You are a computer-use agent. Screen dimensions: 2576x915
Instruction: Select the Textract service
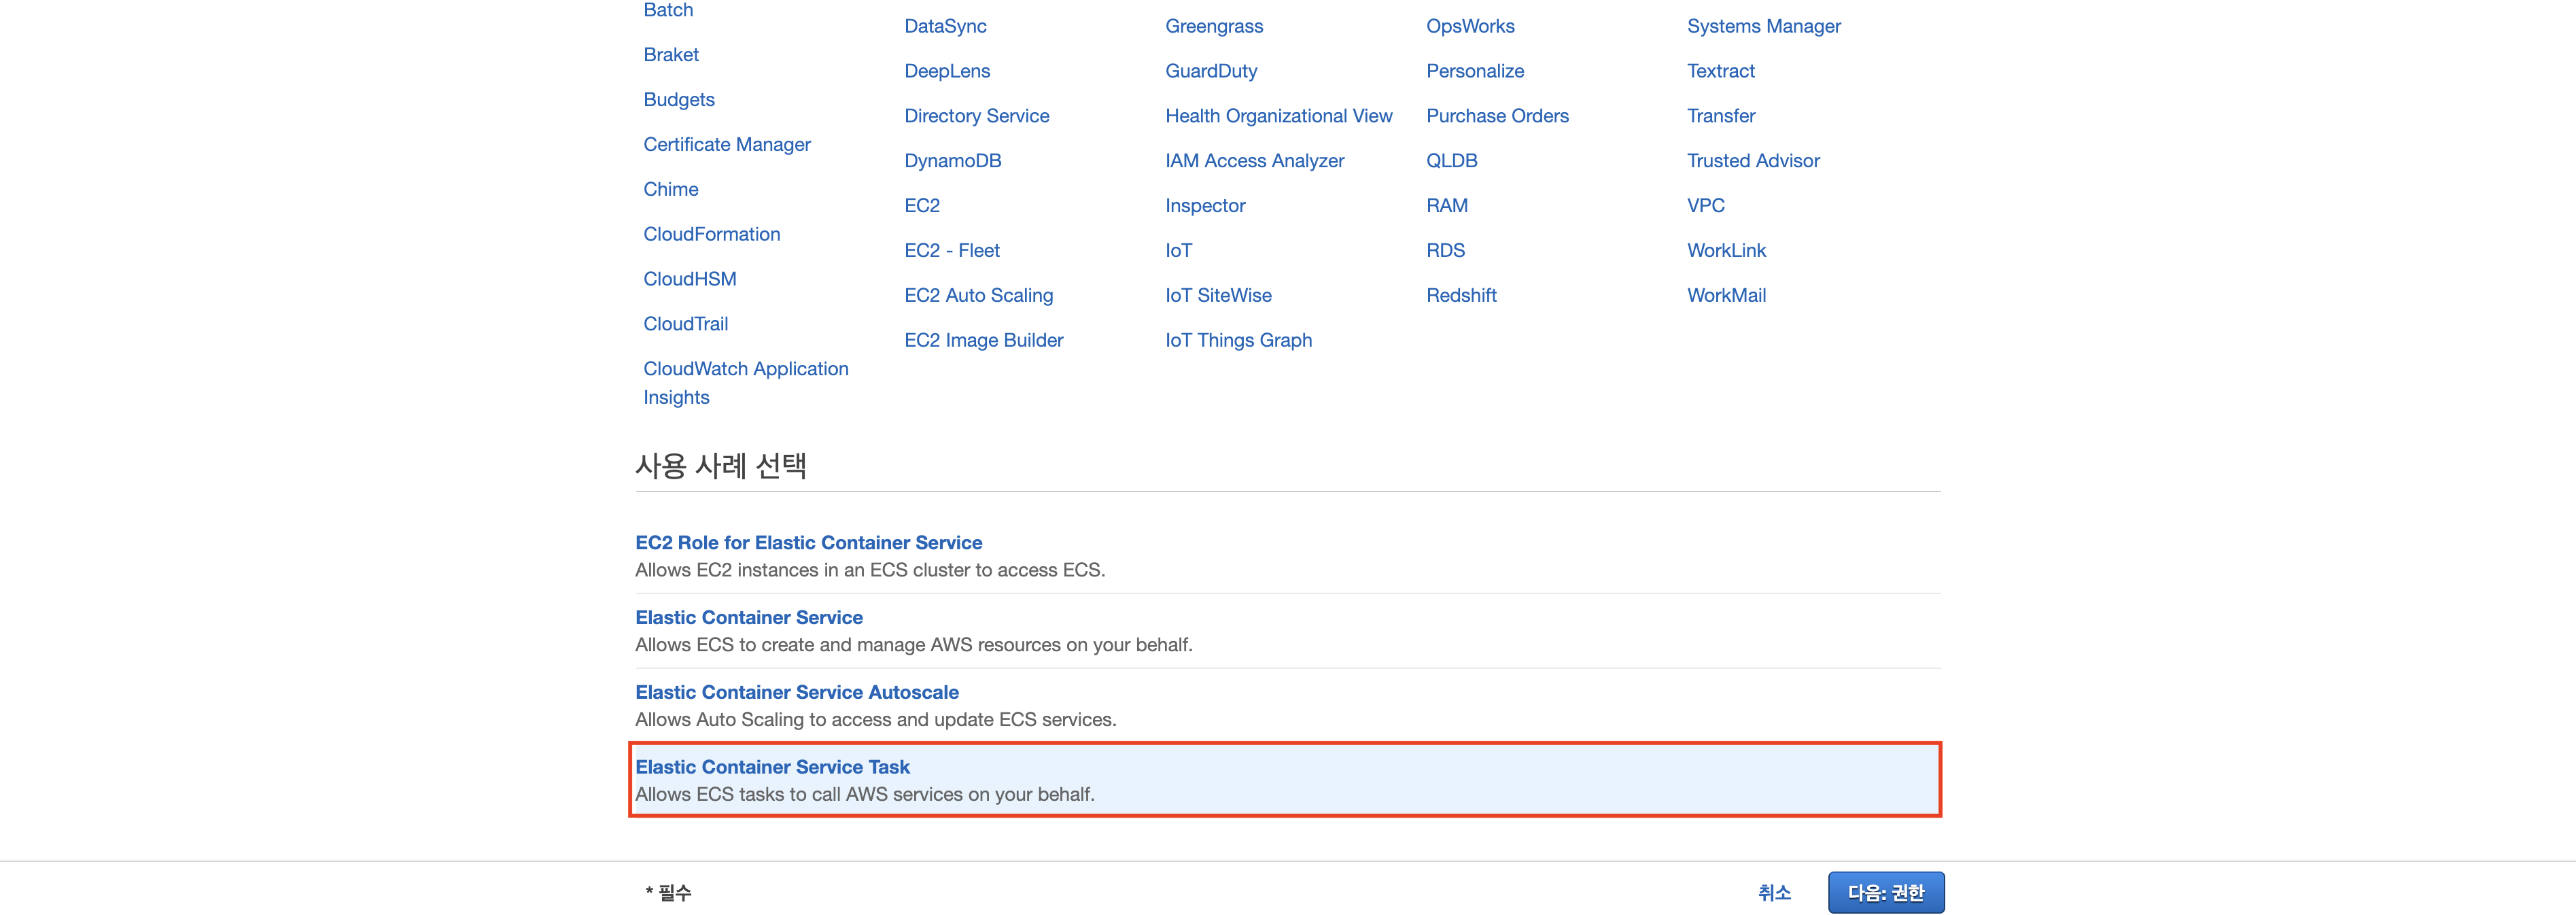(x=1721, y=72)
